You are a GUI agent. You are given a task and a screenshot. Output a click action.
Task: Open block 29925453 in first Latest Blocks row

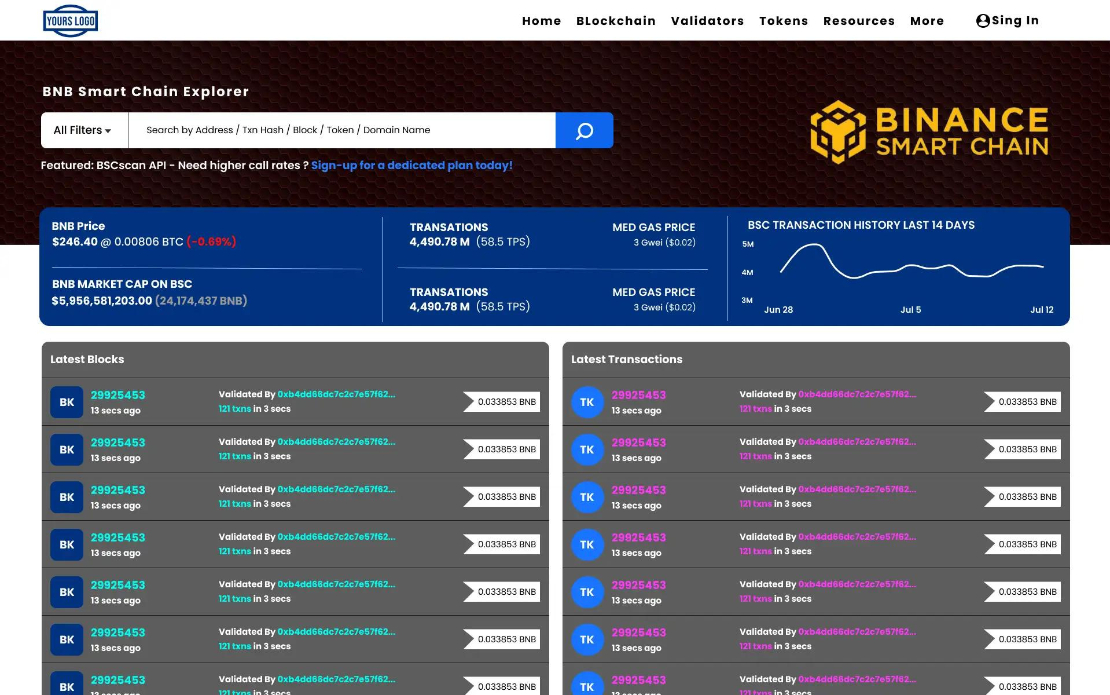[118, 395]
